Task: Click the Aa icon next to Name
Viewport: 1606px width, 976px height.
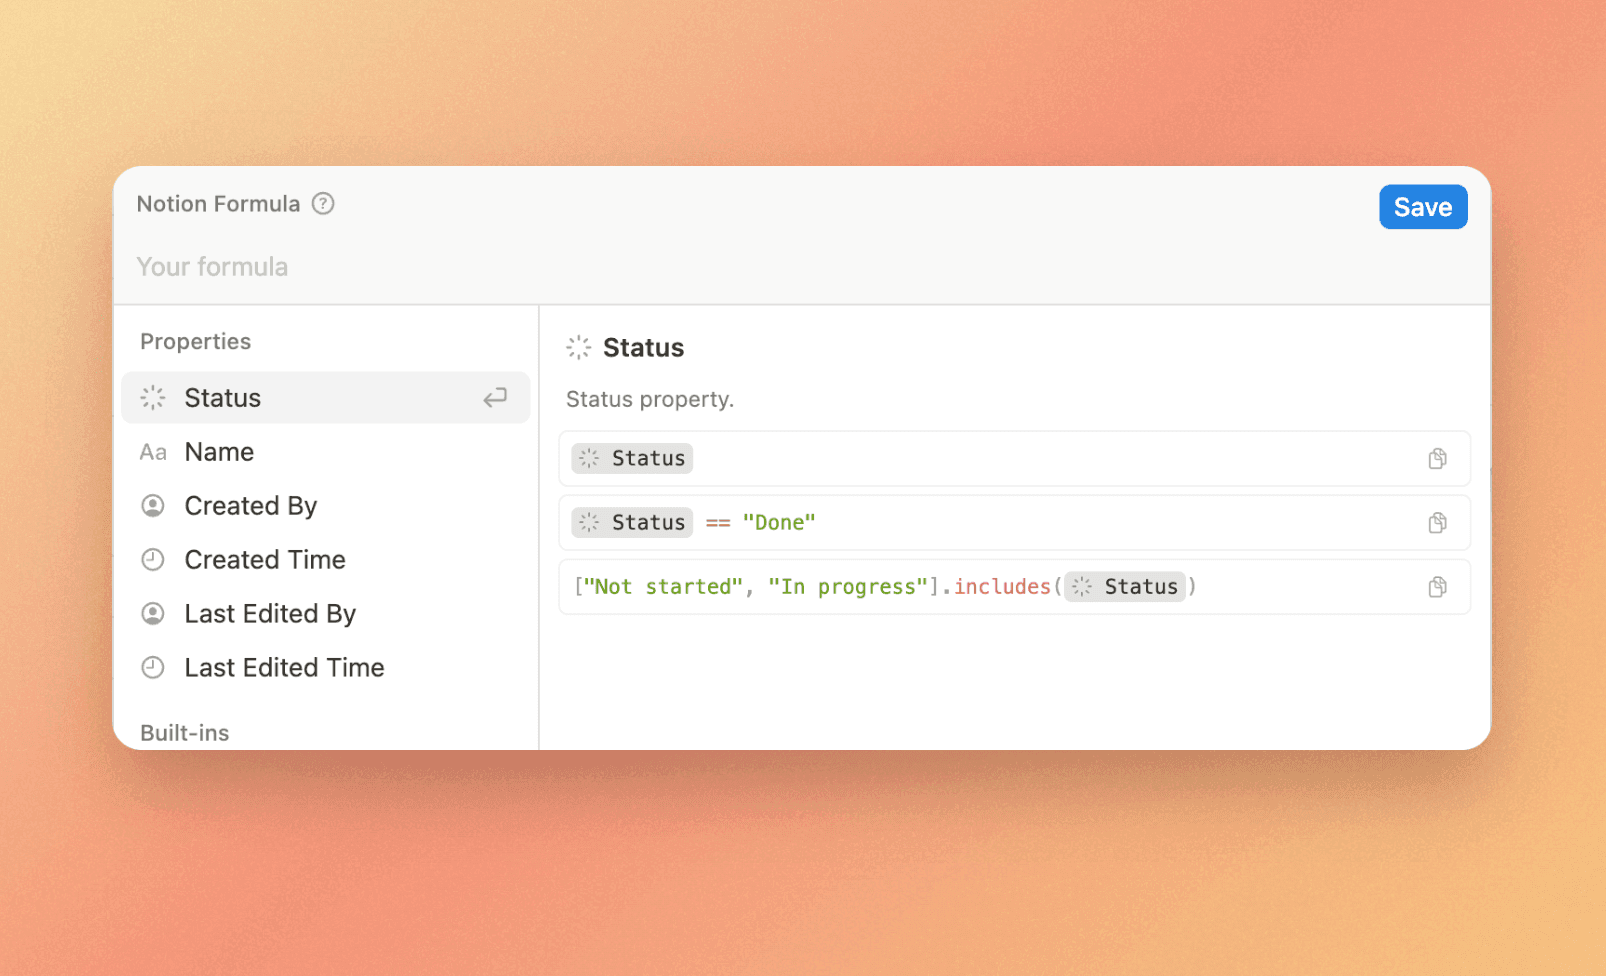Action: point(152,452)
